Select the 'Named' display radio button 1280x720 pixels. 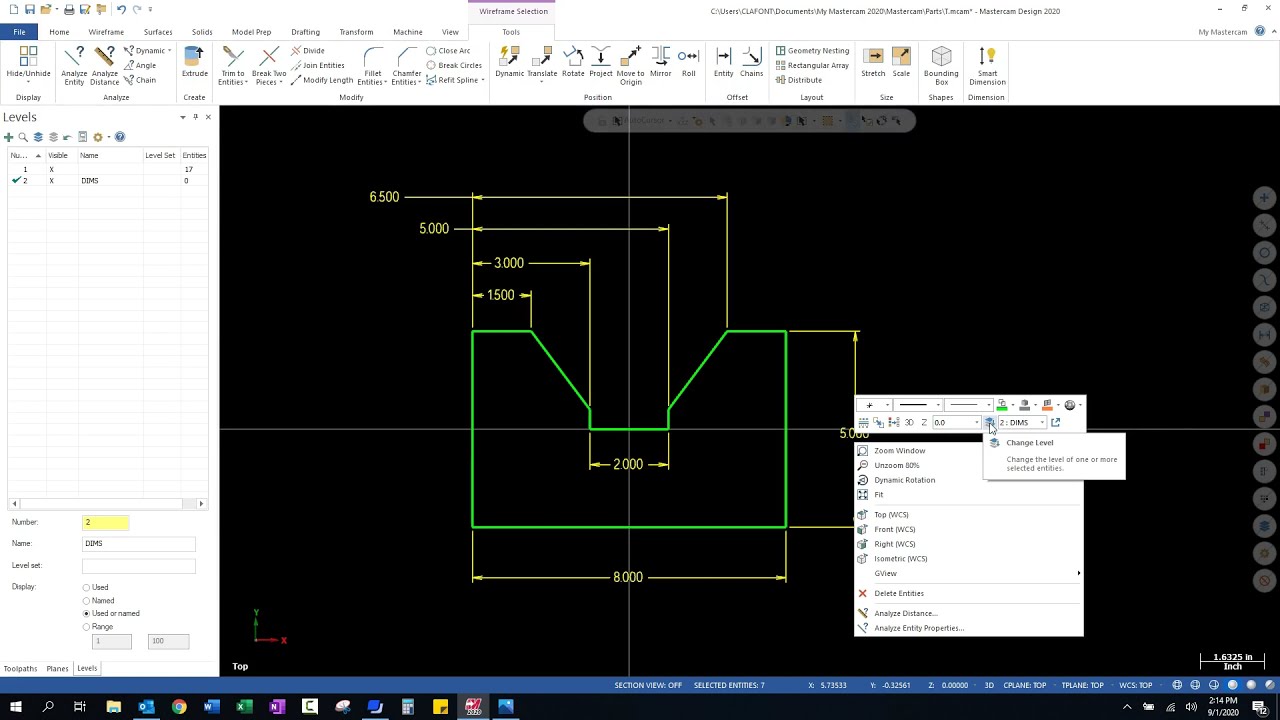87,600
